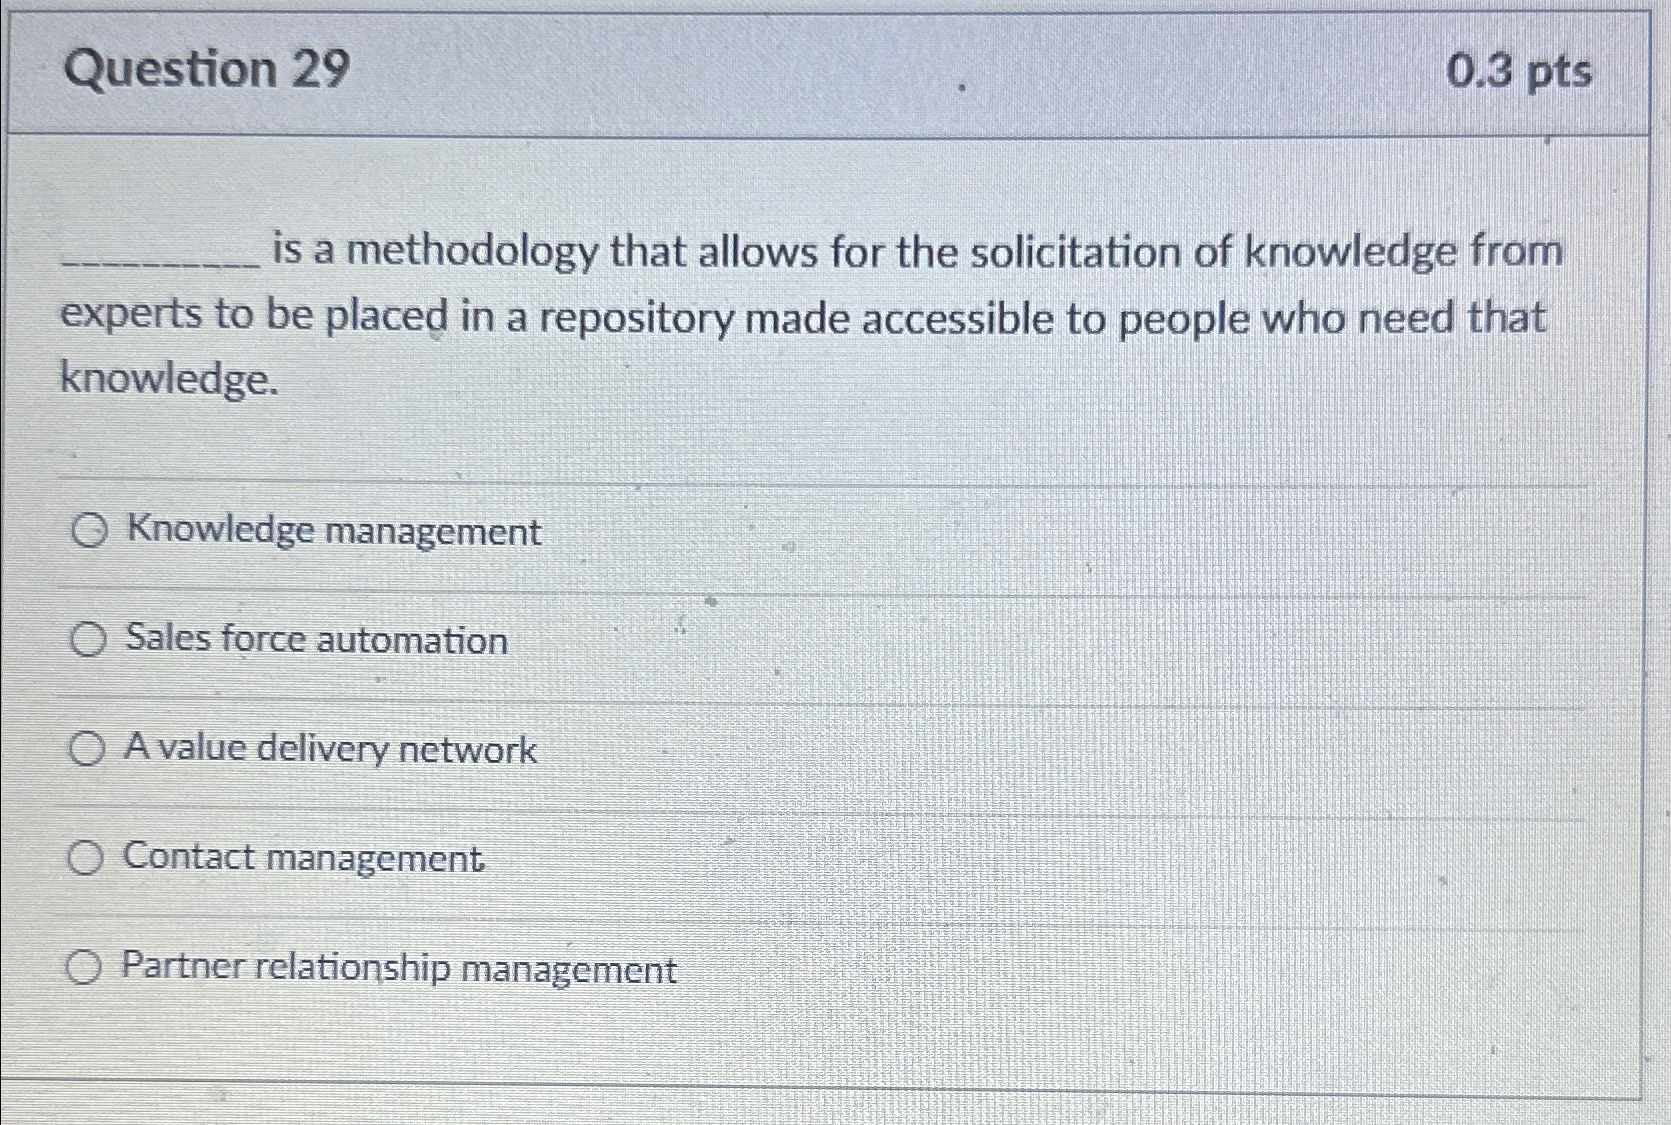The width and height of the screenshot is (1671, 1125).
Task: Click the A value delivery network answer text
Action: click(330, 749)
